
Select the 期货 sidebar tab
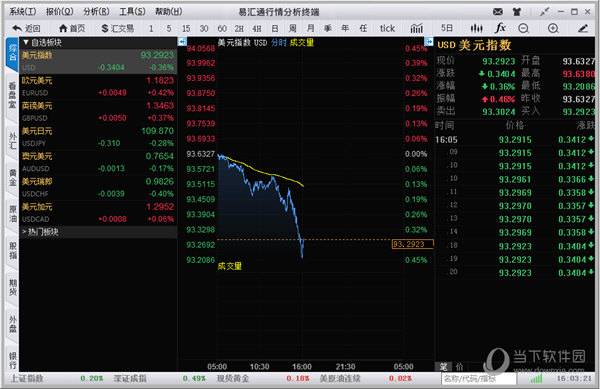pyautogui.click(x=13, y=287)
